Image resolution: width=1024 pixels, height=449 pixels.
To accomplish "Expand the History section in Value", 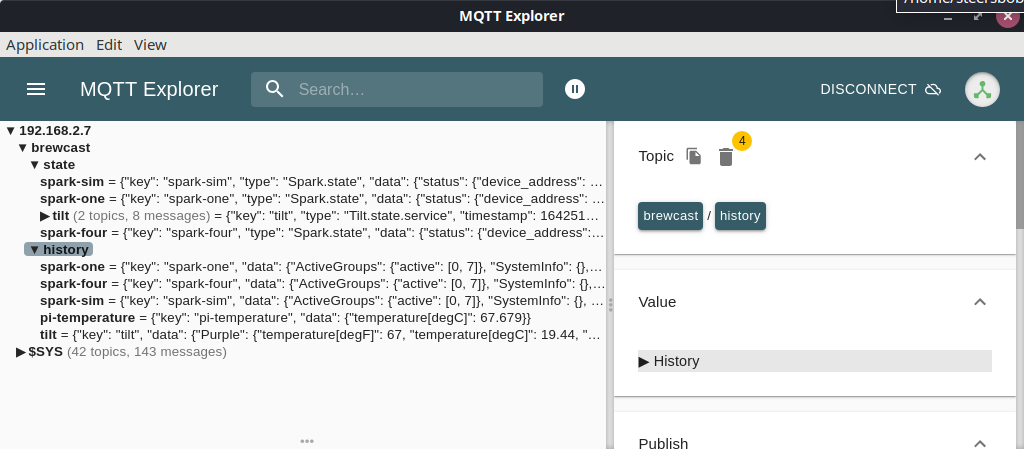I will (814, 361).
